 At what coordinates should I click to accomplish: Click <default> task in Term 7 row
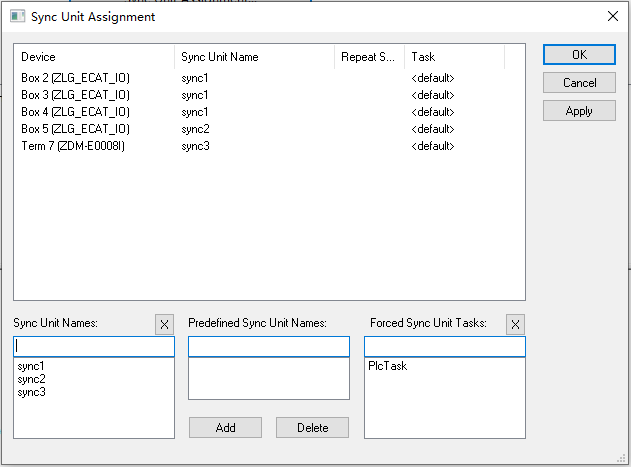pos(433,146)
